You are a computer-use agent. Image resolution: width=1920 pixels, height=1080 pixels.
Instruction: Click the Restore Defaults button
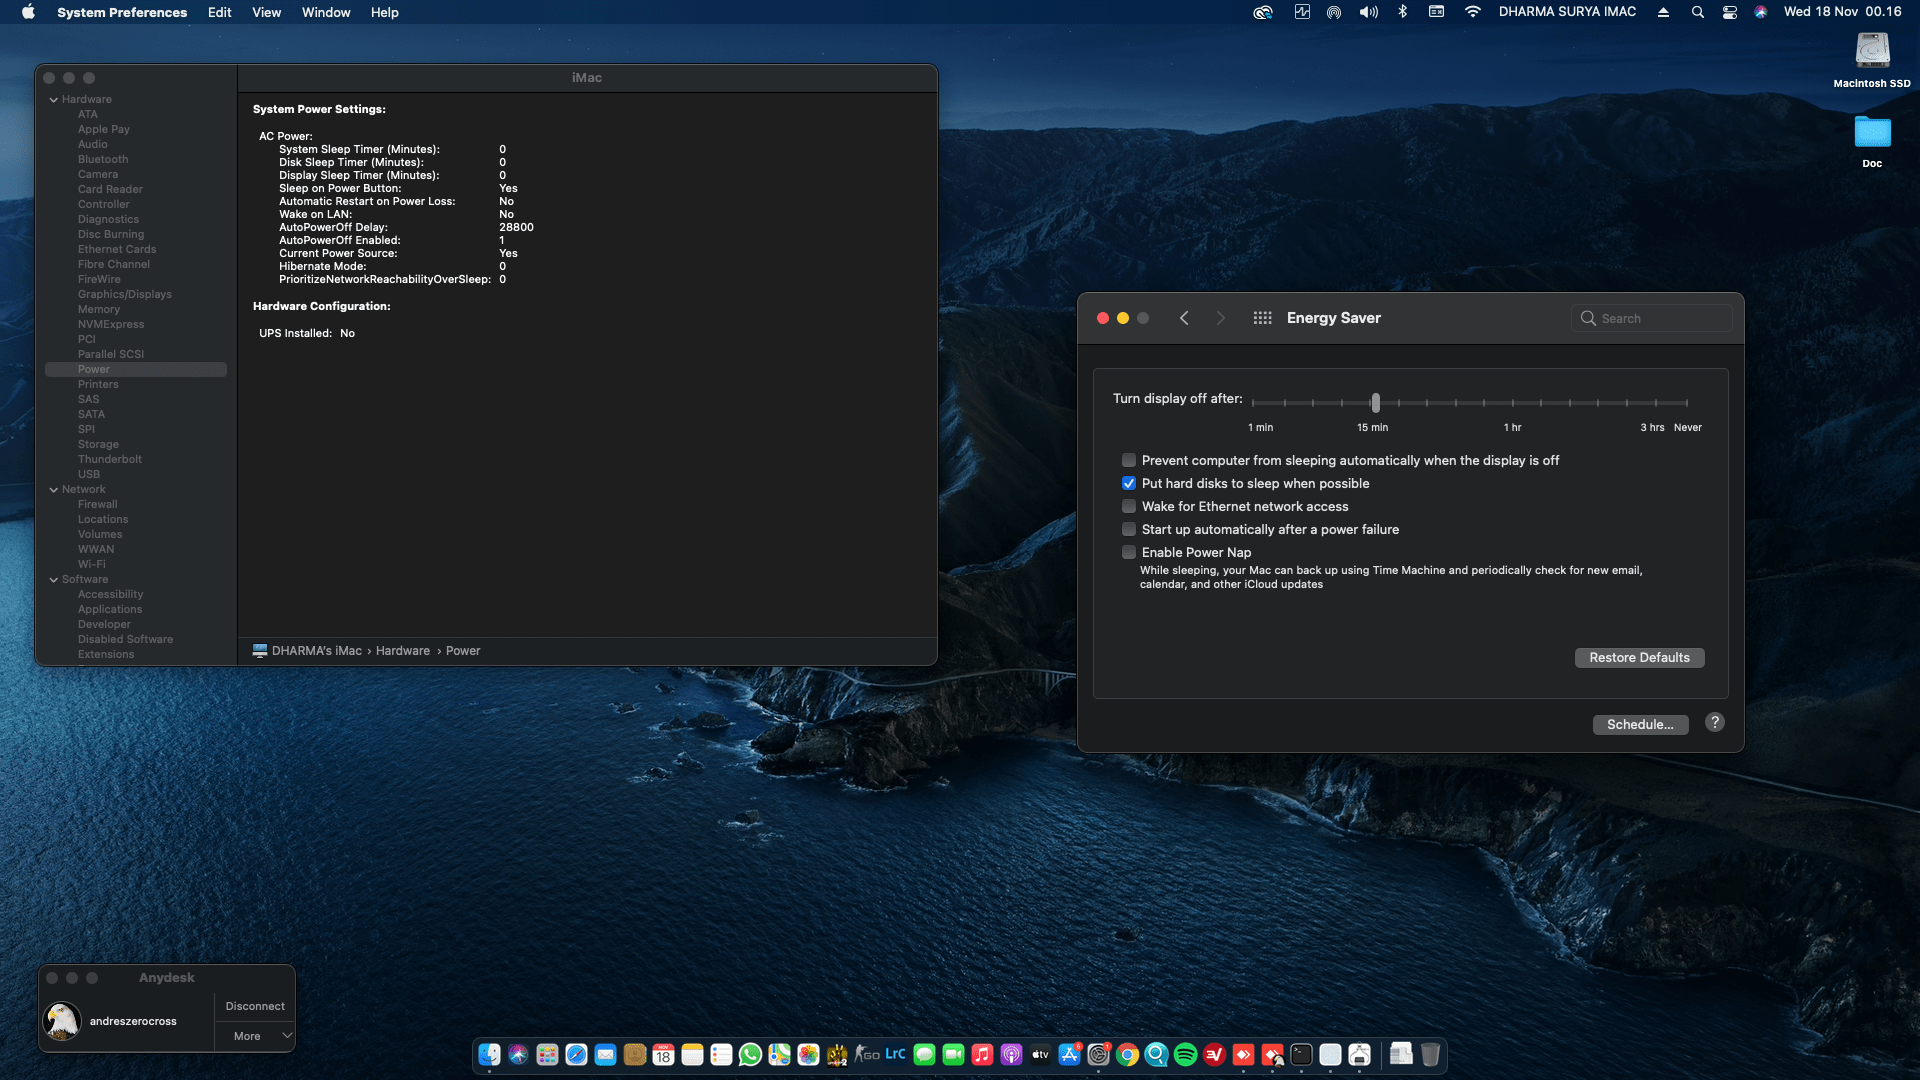point(1639,658)
